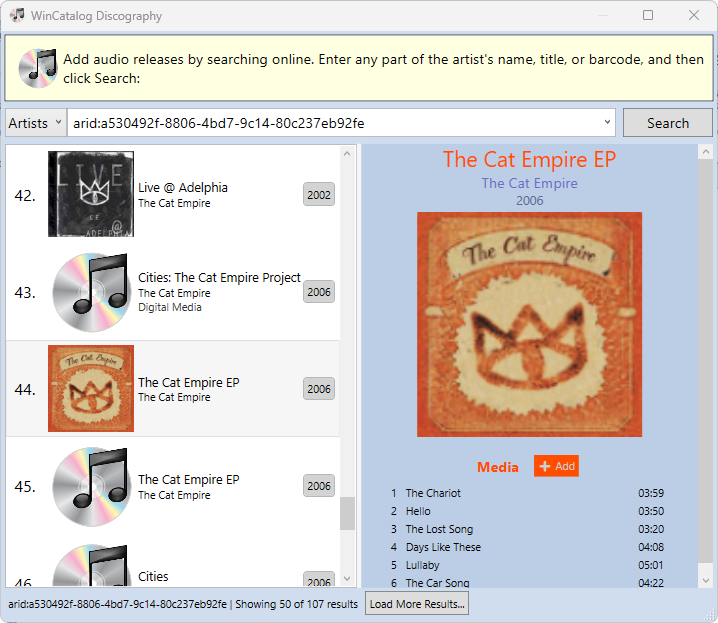The width and height of the screenshot is (718, 623).
Task: Click the large Cat Empire EP cover art
Action: pyautogui.click(x=529, y=324)
